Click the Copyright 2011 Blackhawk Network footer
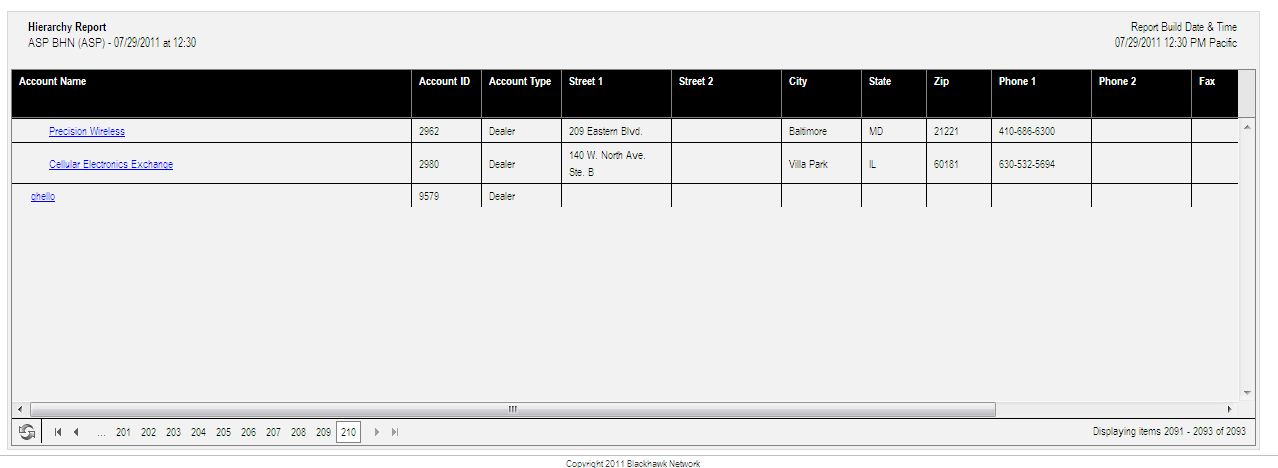 pos(633,463)
